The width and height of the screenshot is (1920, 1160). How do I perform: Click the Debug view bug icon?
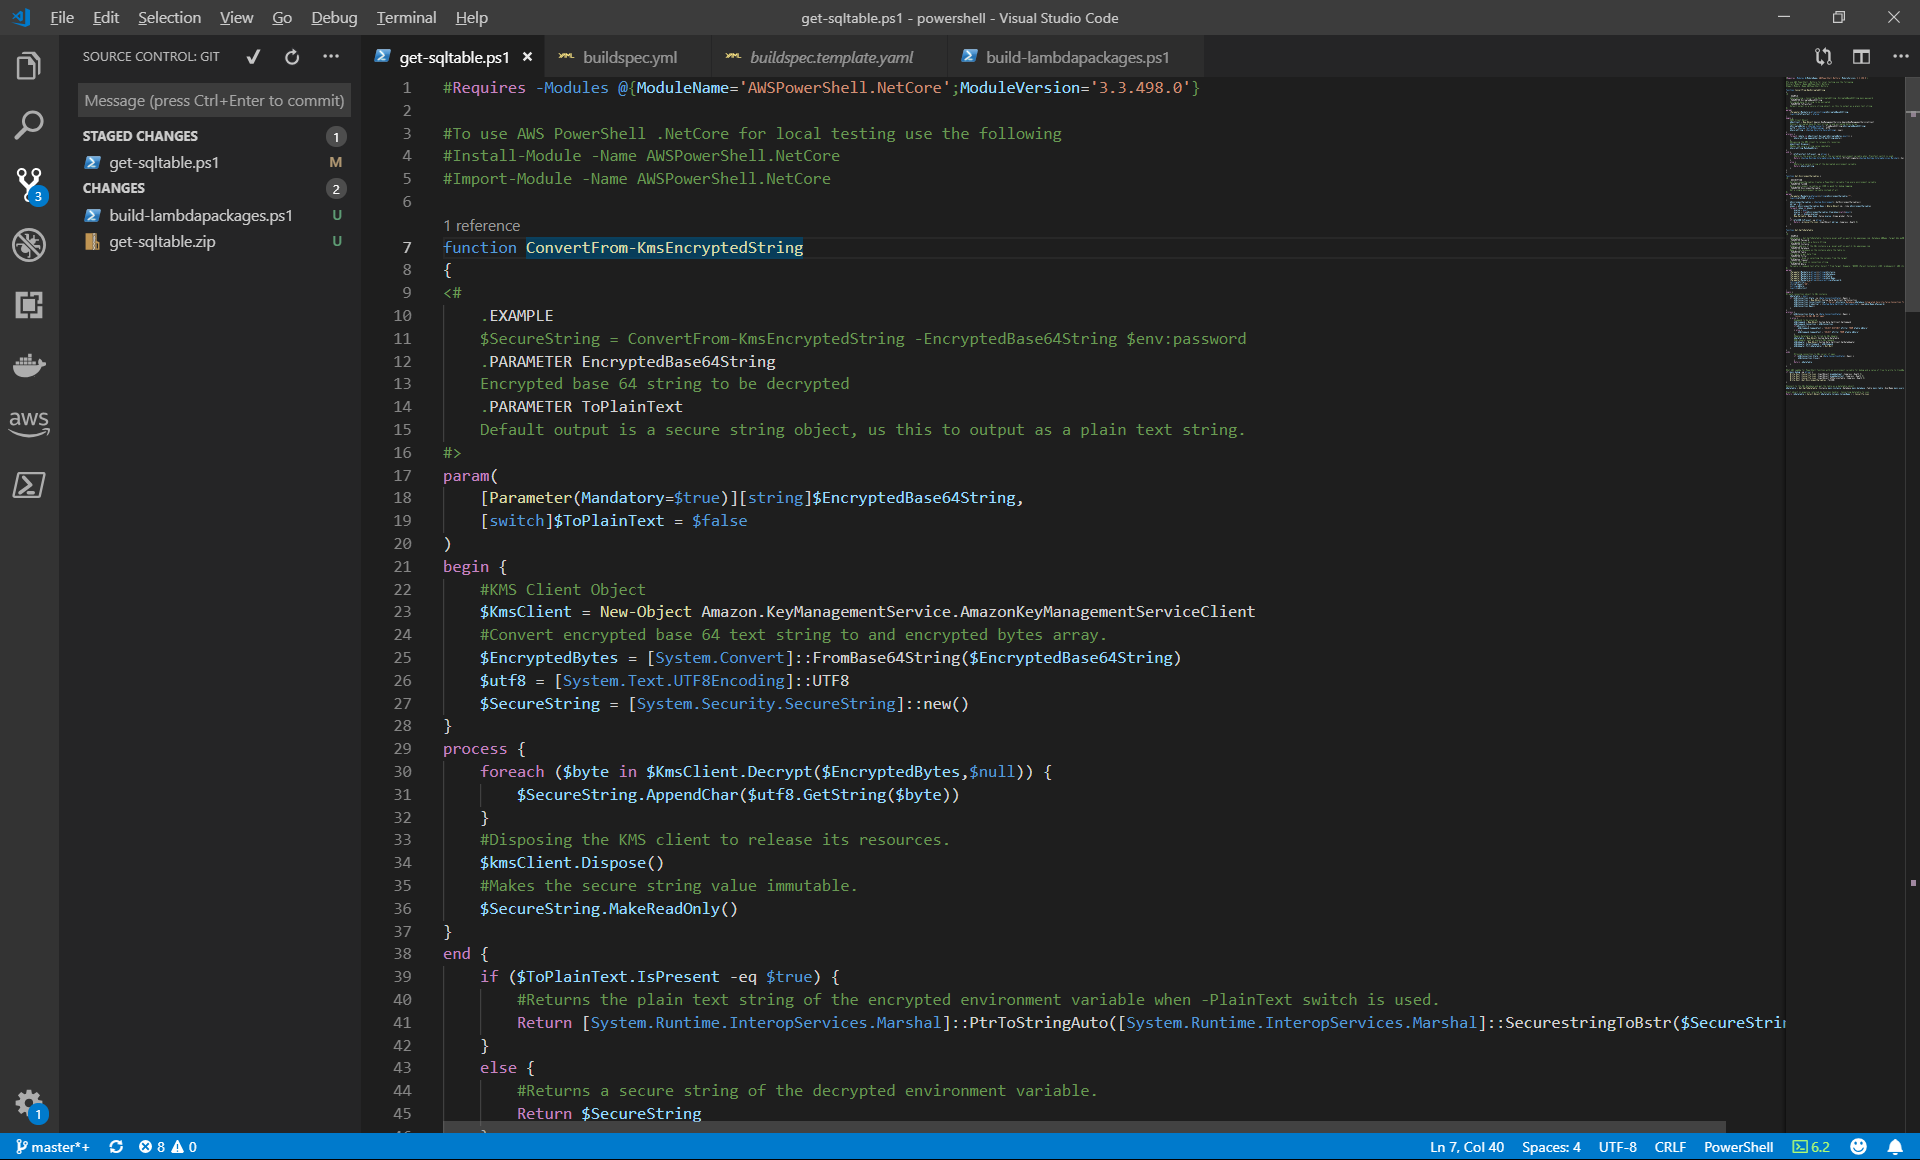29,245
